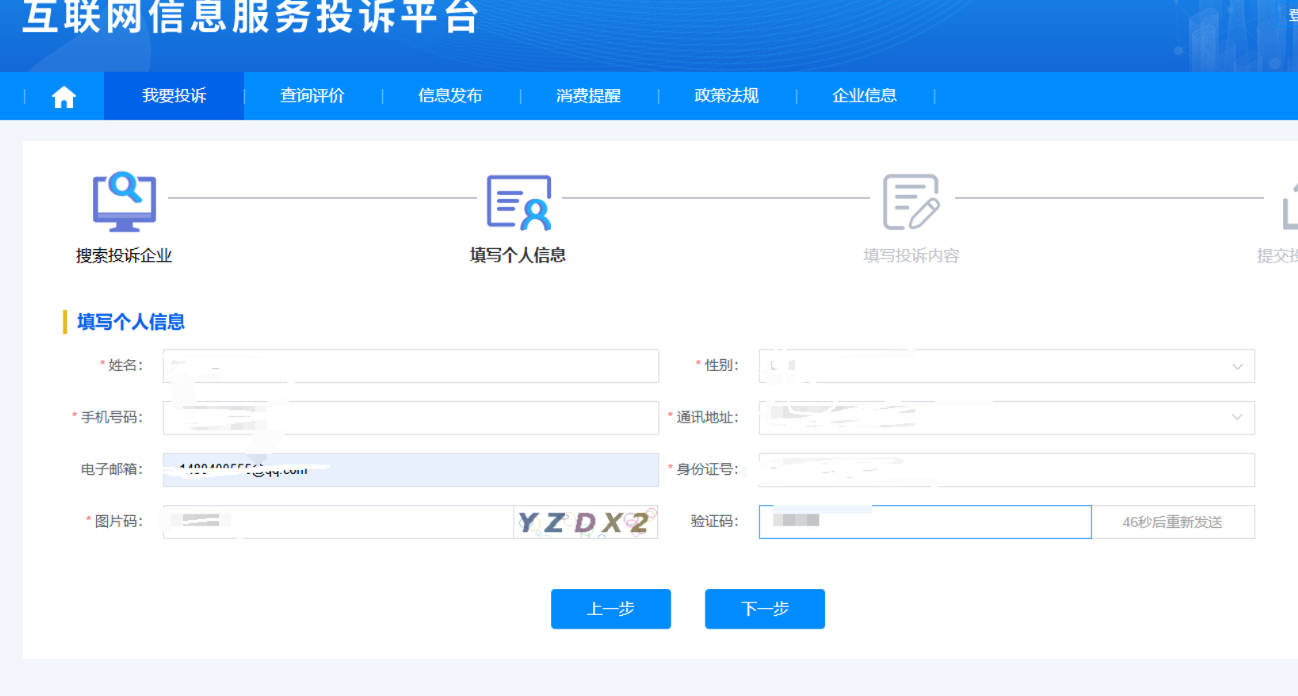The height and width of the screenshot is (696, 1298).
Task: Click the 46秒后重新发送 countdown button
Action: 1172,521
